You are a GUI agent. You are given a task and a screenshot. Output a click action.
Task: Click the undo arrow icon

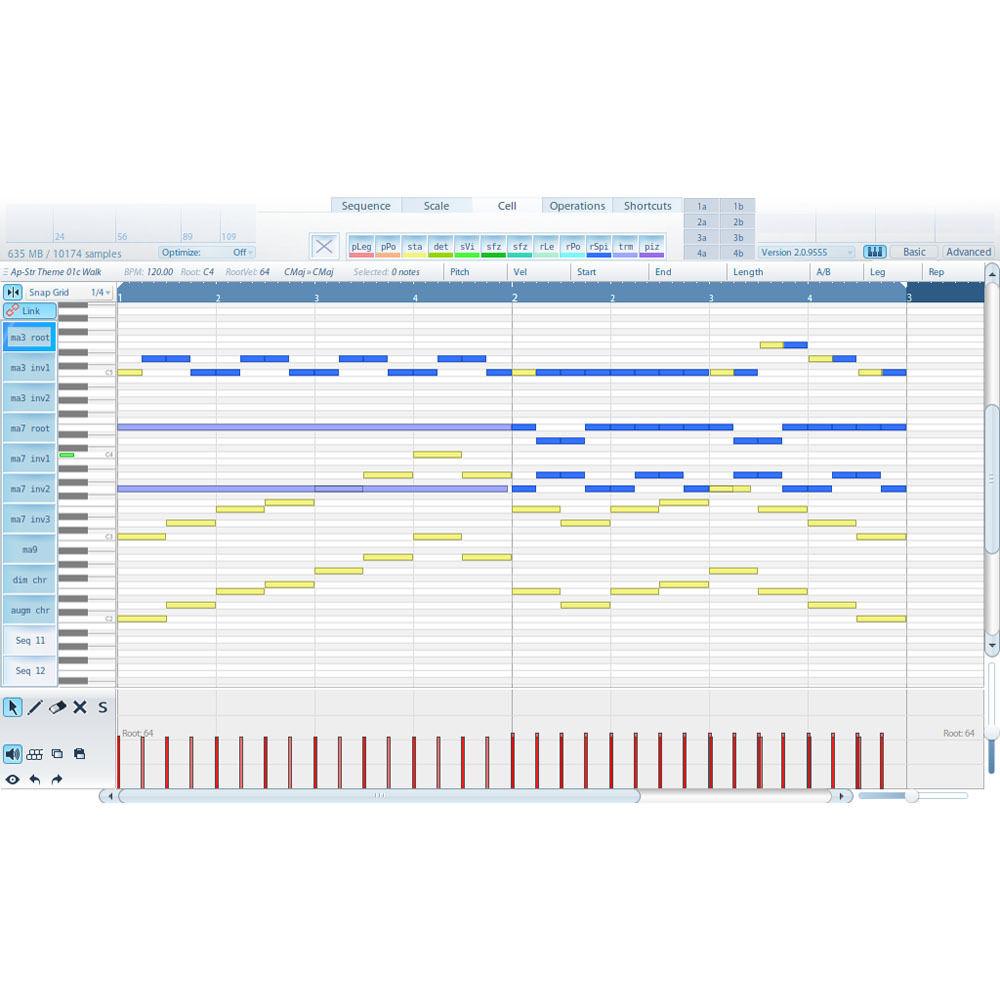pos(35,779)
